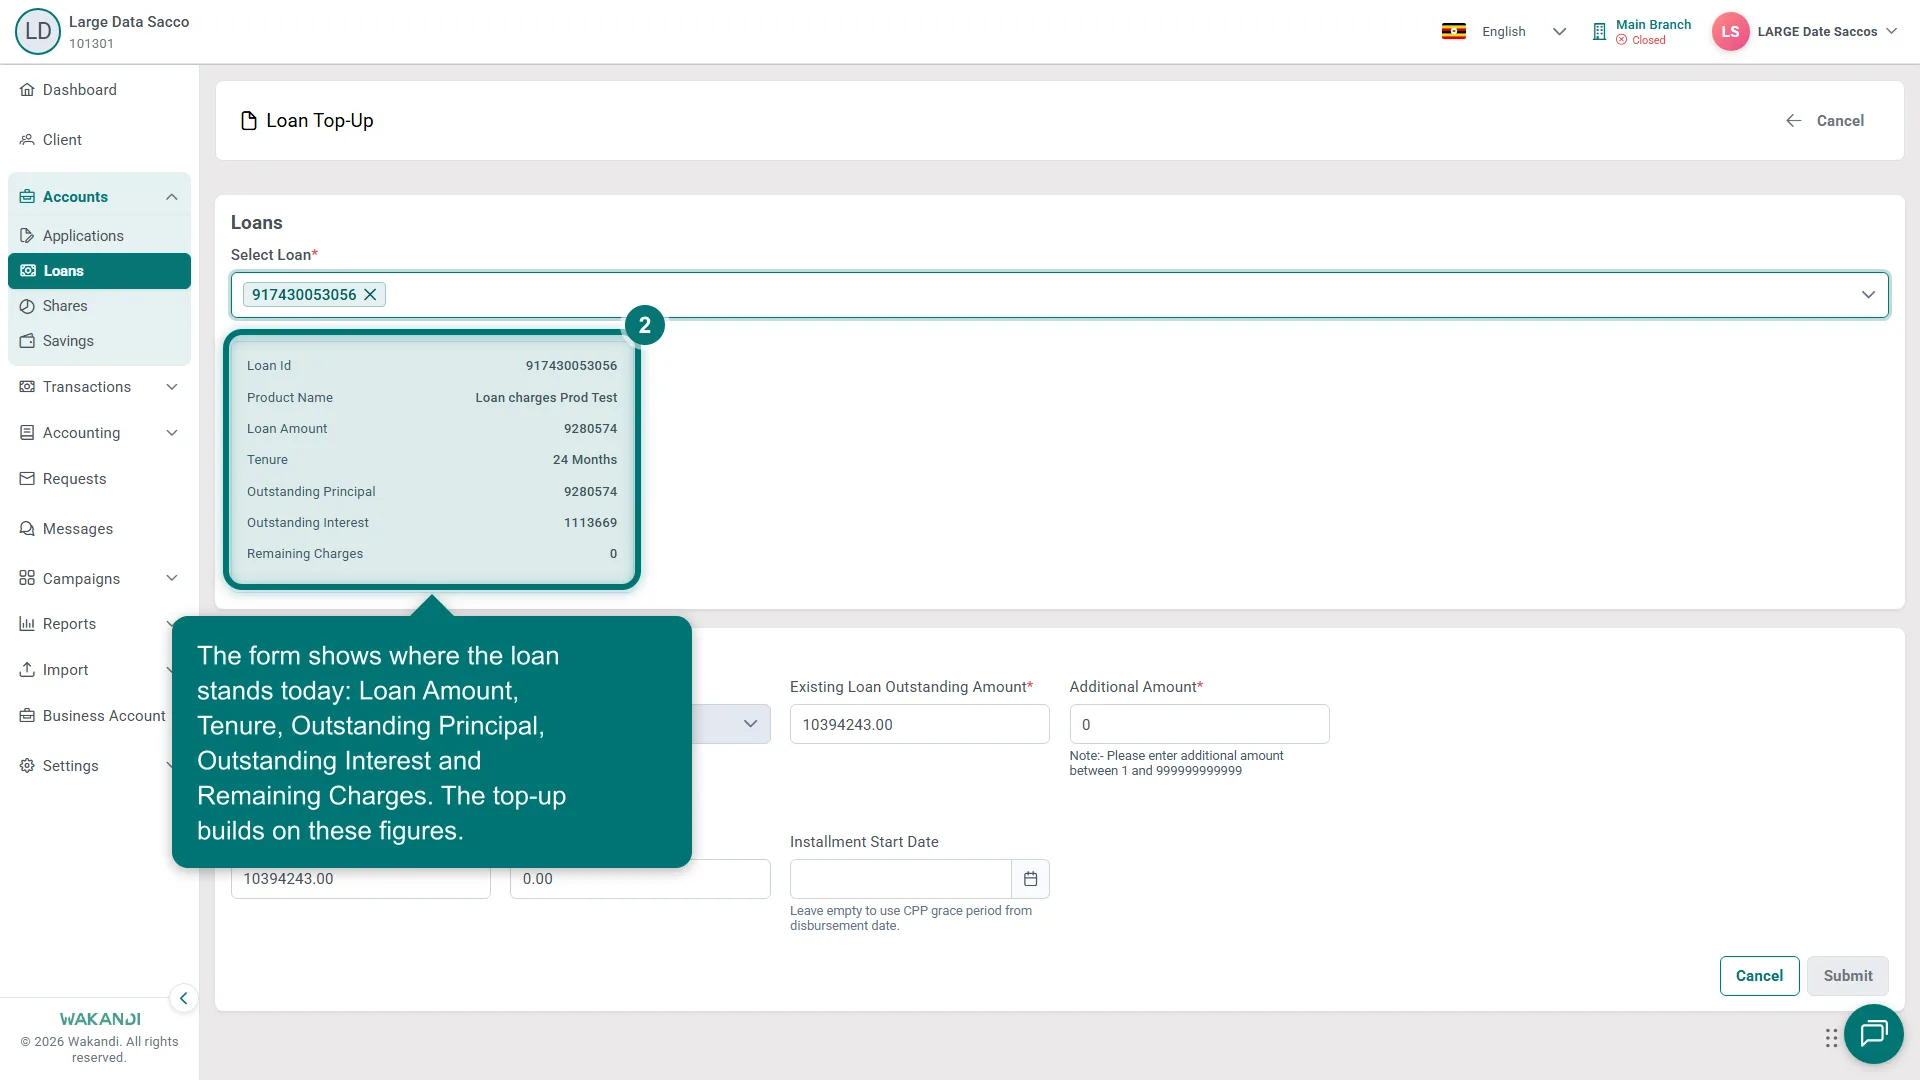
Task: Click the Messages chat icon
Action: click(27, 529)
